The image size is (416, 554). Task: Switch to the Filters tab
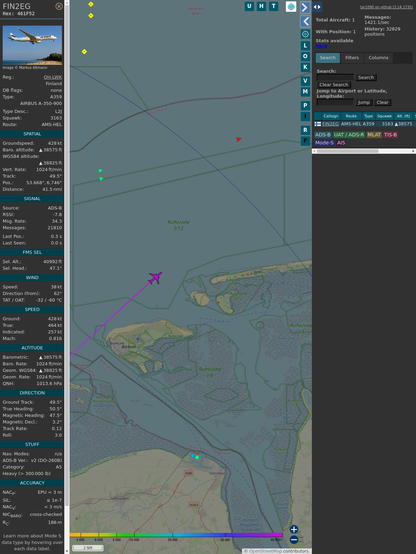(x=352, y=58)
